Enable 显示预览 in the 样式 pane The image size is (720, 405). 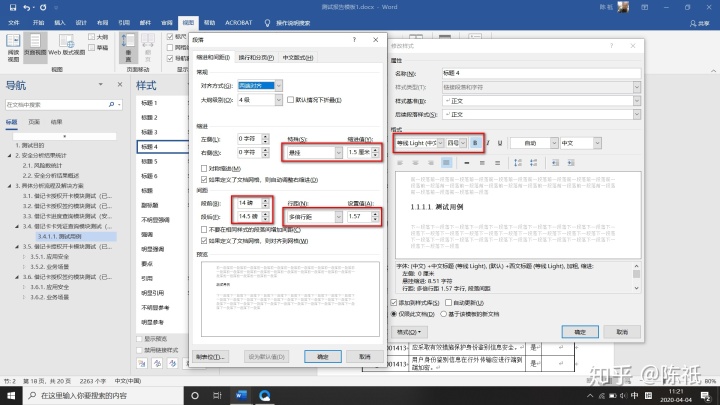point(139,339)
